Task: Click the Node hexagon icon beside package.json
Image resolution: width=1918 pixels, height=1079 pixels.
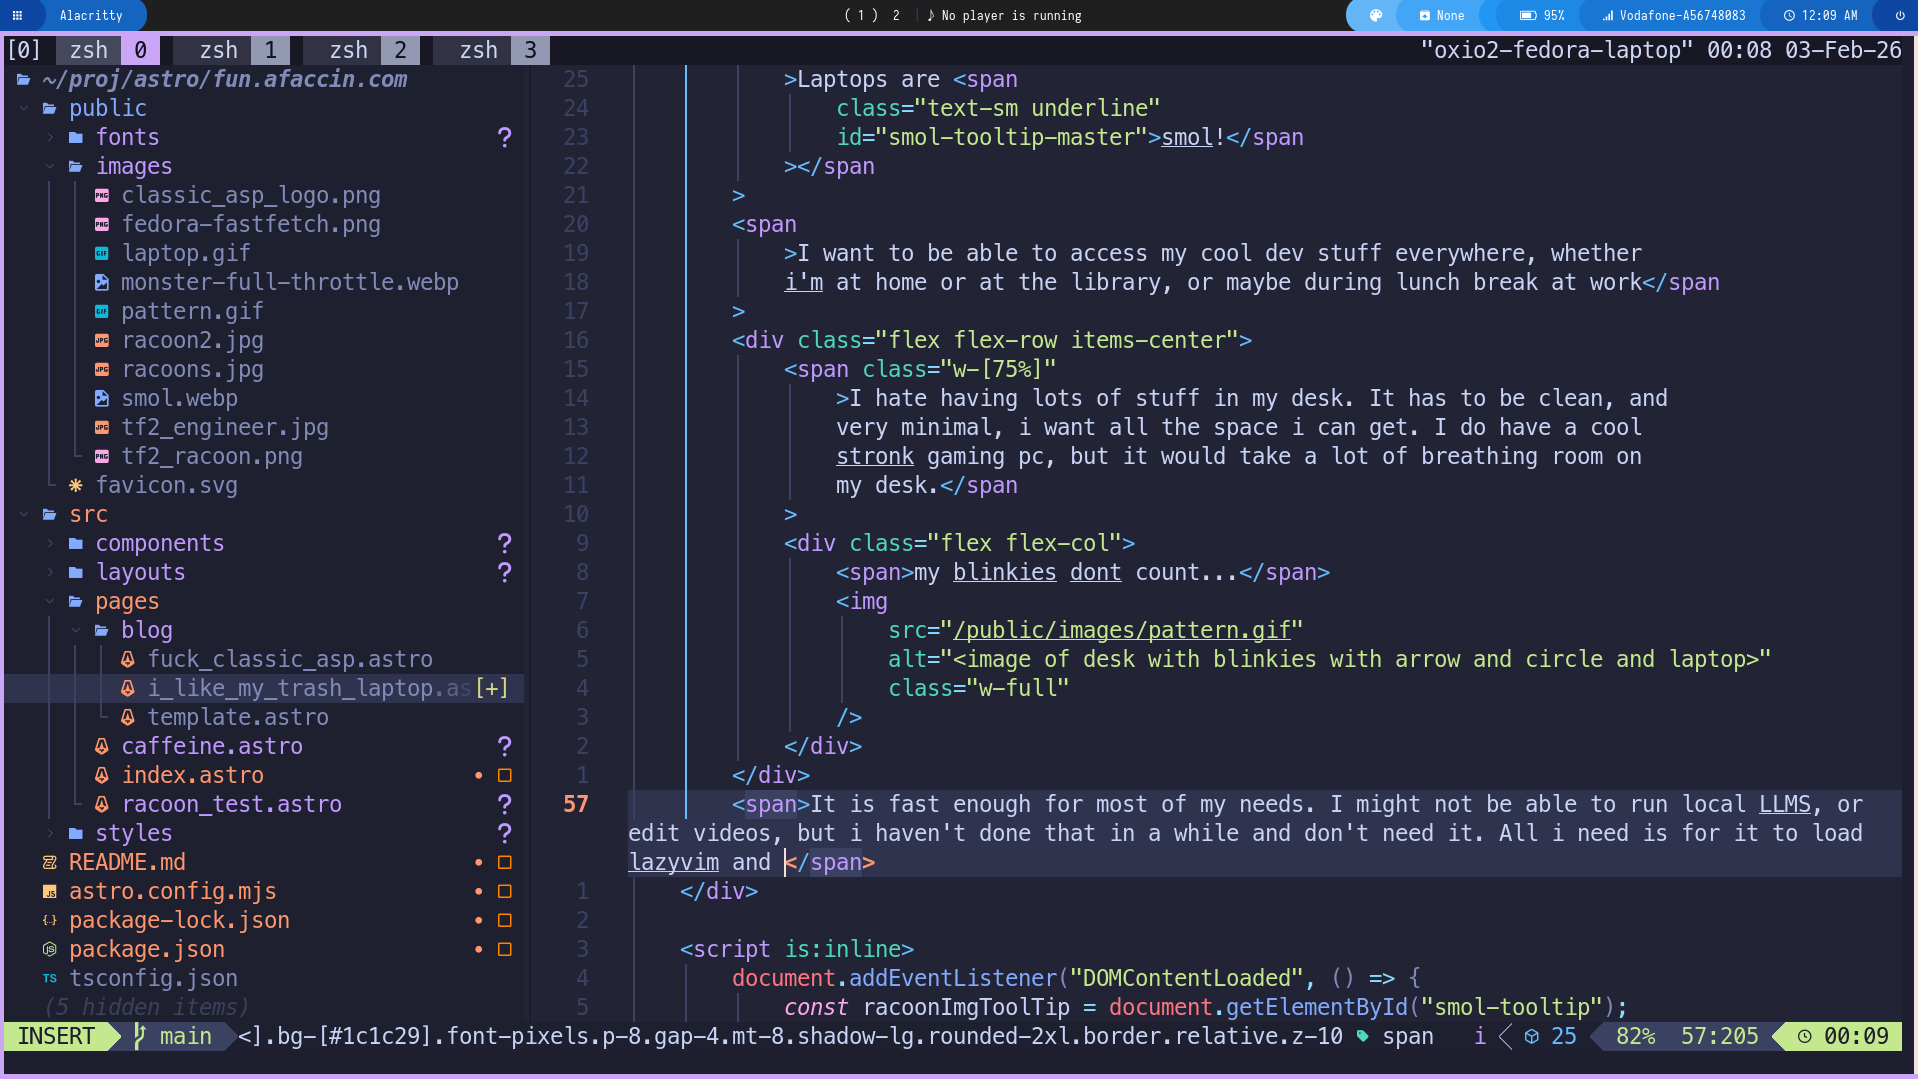Action: pyautogui.click(x=49, y=949)
